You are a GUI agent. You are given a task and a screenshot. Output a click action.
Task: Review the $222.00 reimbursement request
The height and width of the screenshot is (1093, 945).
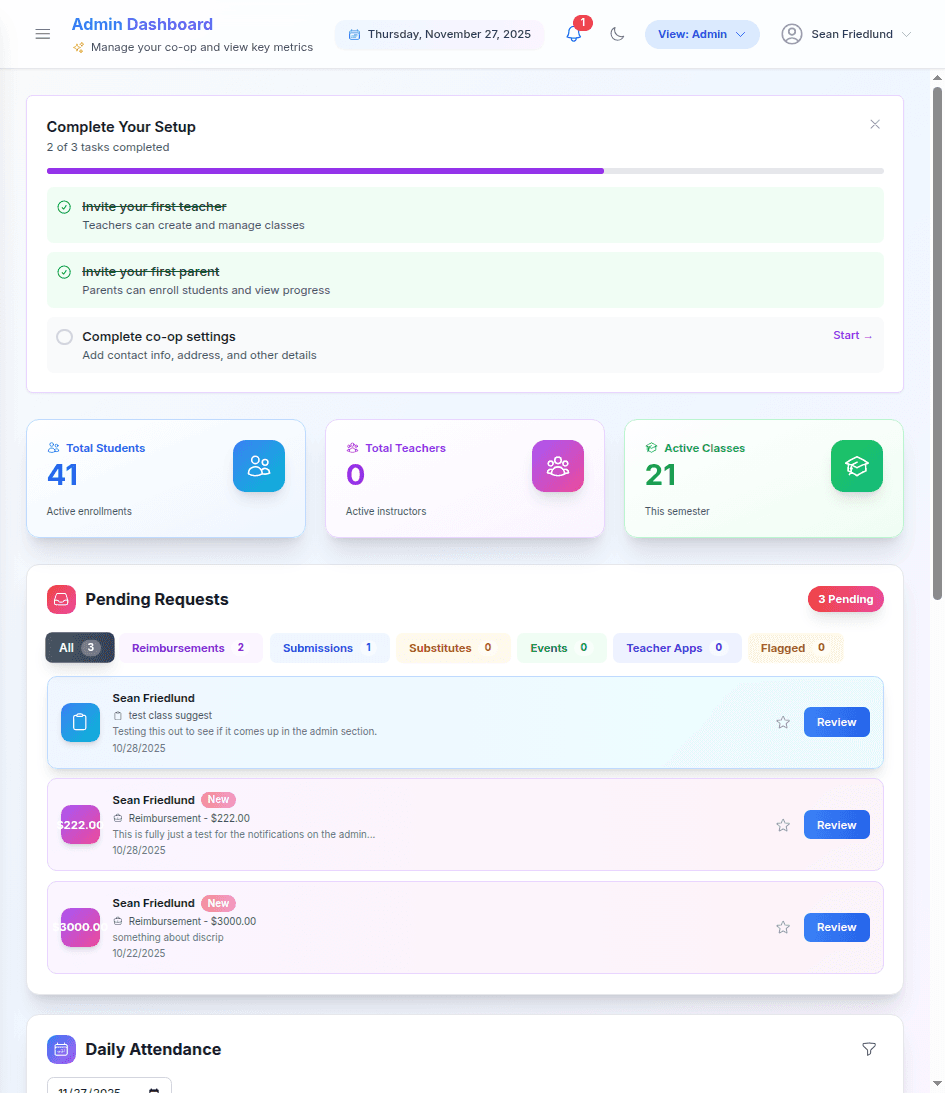coord(836,824)
